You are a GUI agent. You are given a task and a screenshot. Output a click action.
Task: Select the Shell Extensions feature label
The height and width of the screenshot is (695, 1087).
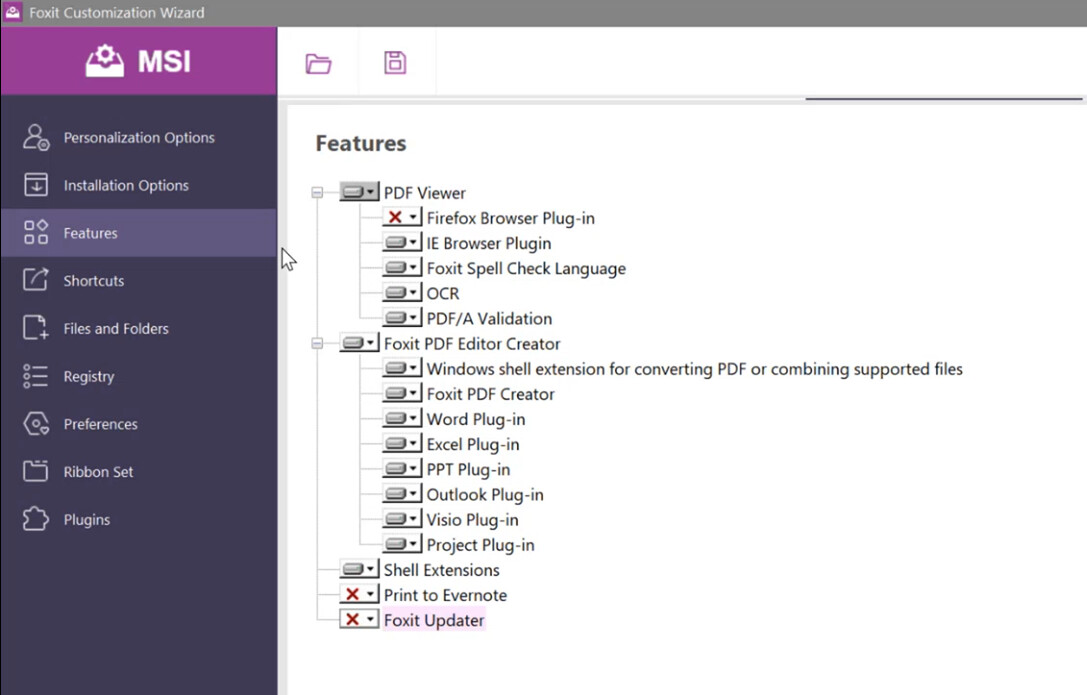click(441, 570)
